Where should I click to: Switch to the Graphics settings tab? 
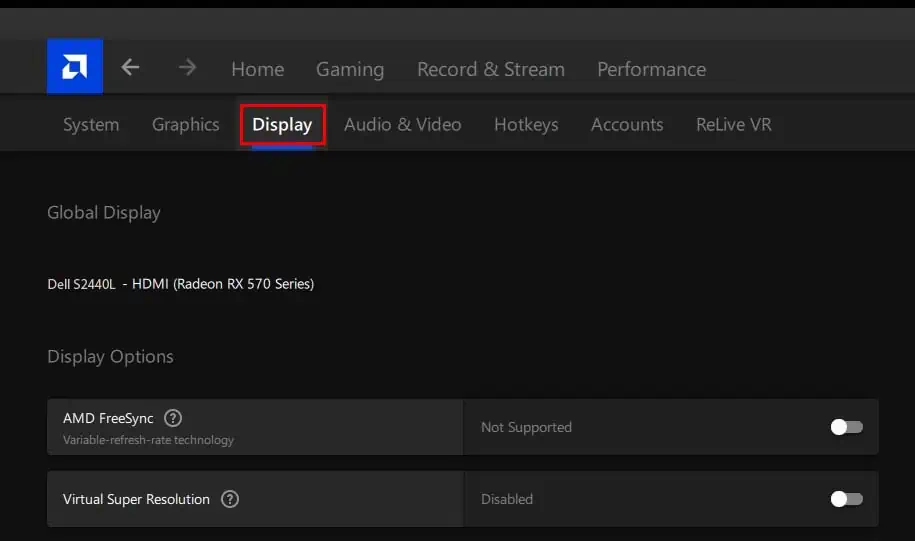(186, 125)
